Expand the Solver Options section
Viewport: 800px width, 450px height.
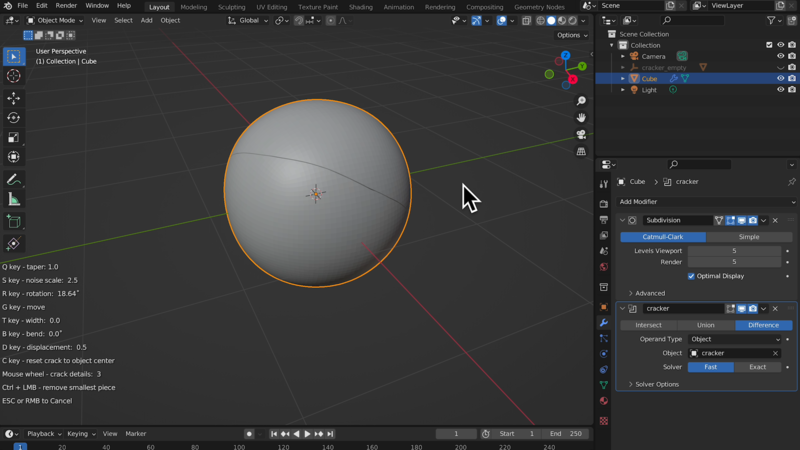click(656, 384)
